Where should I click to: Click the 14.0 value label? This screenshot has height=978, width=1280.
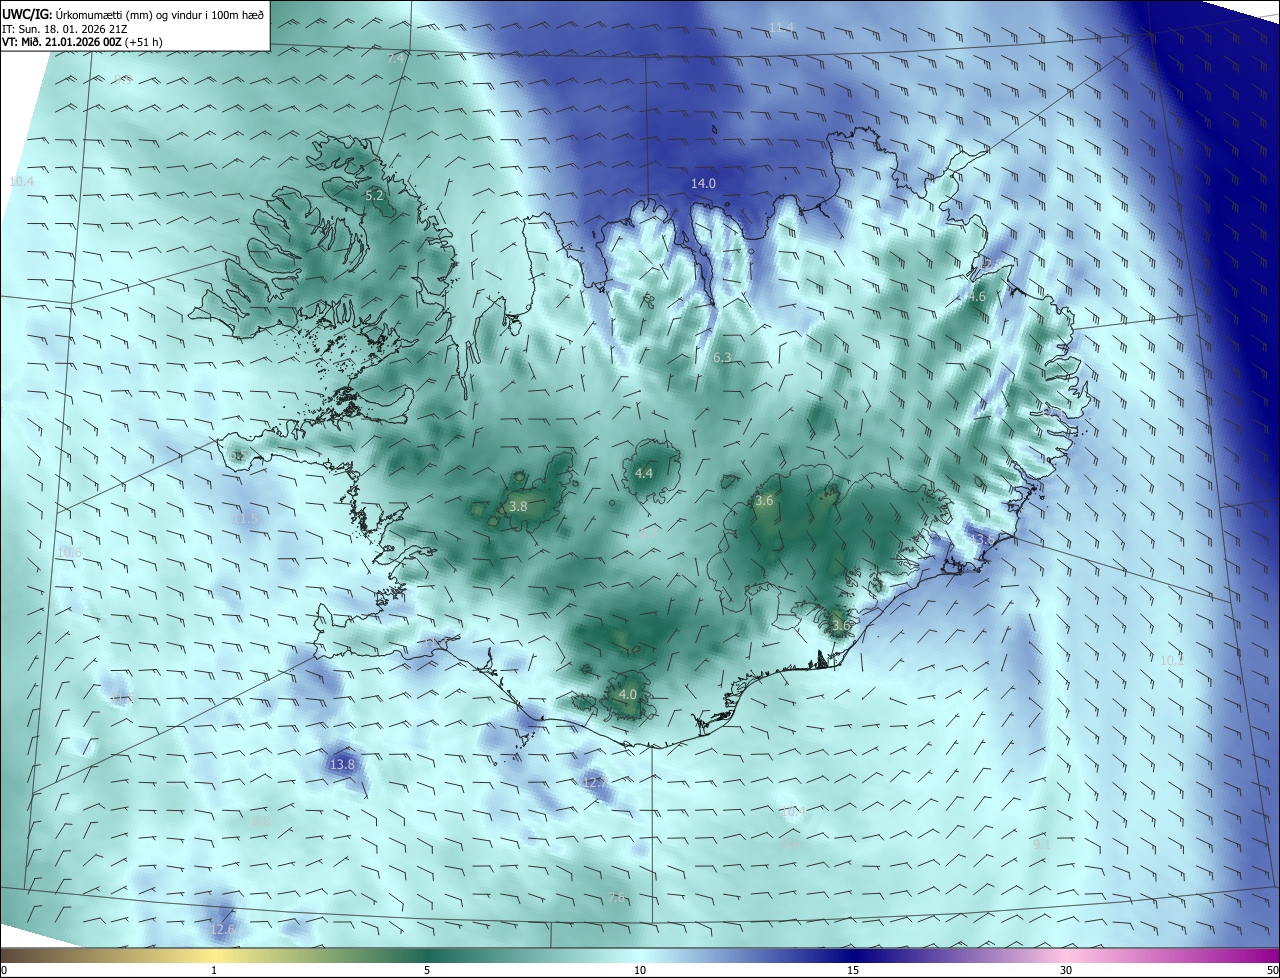[x=704, y=183]
